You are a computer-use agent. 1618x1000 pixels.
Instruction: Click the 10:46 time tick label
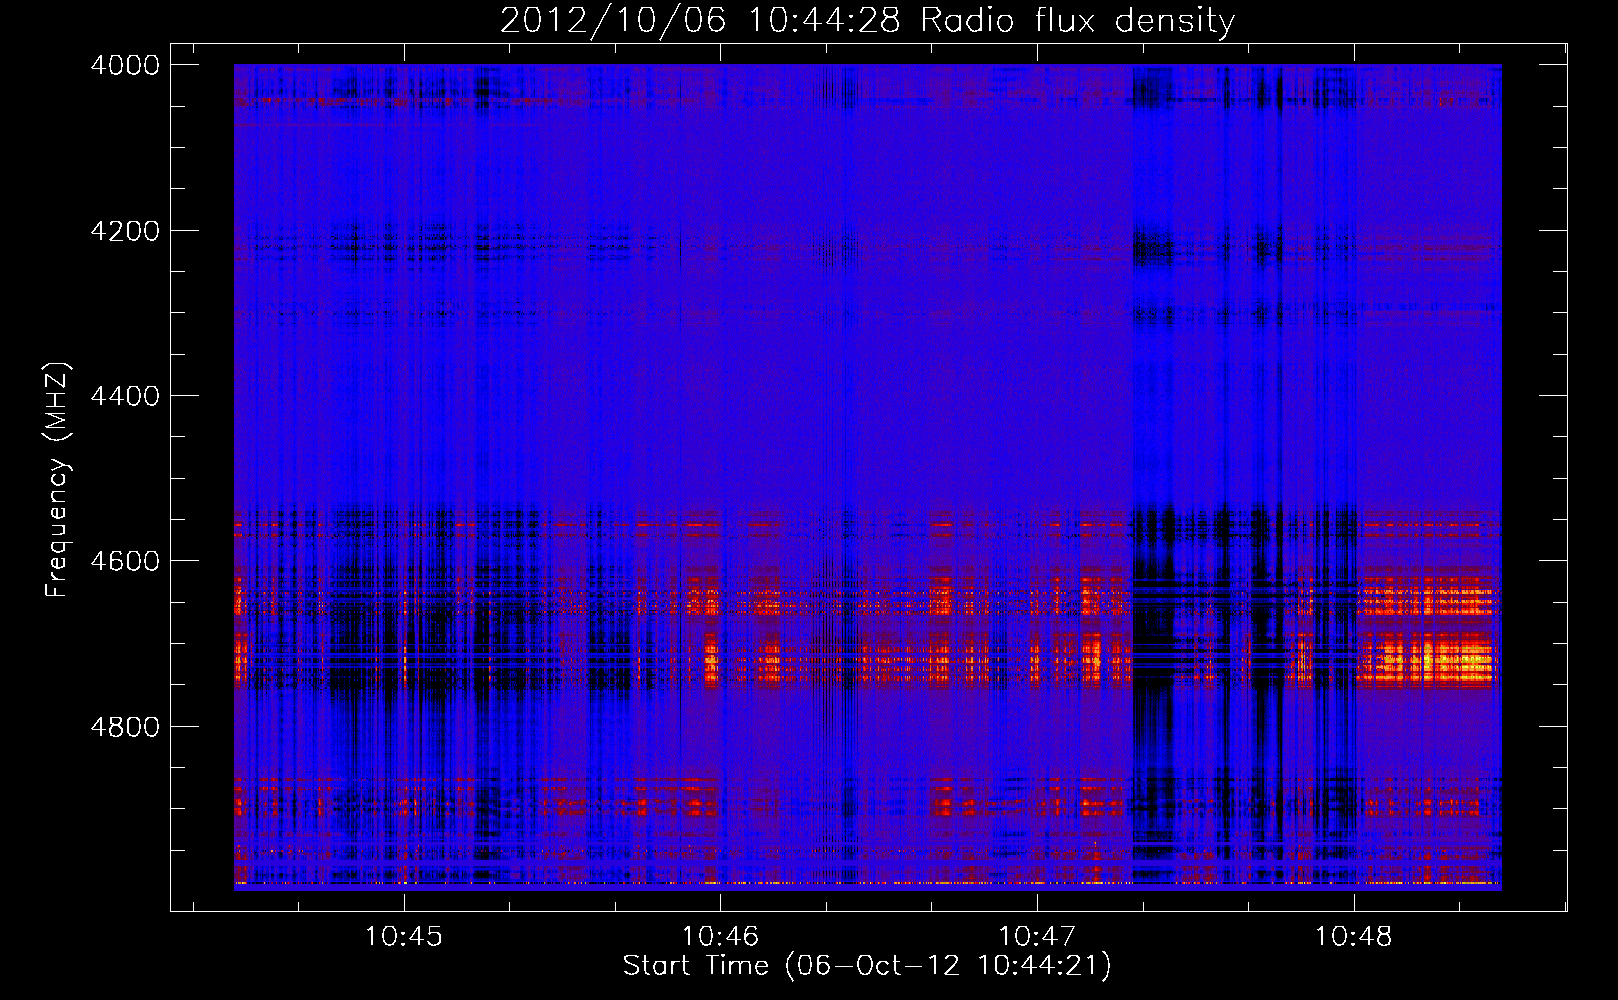click(720, 937)
